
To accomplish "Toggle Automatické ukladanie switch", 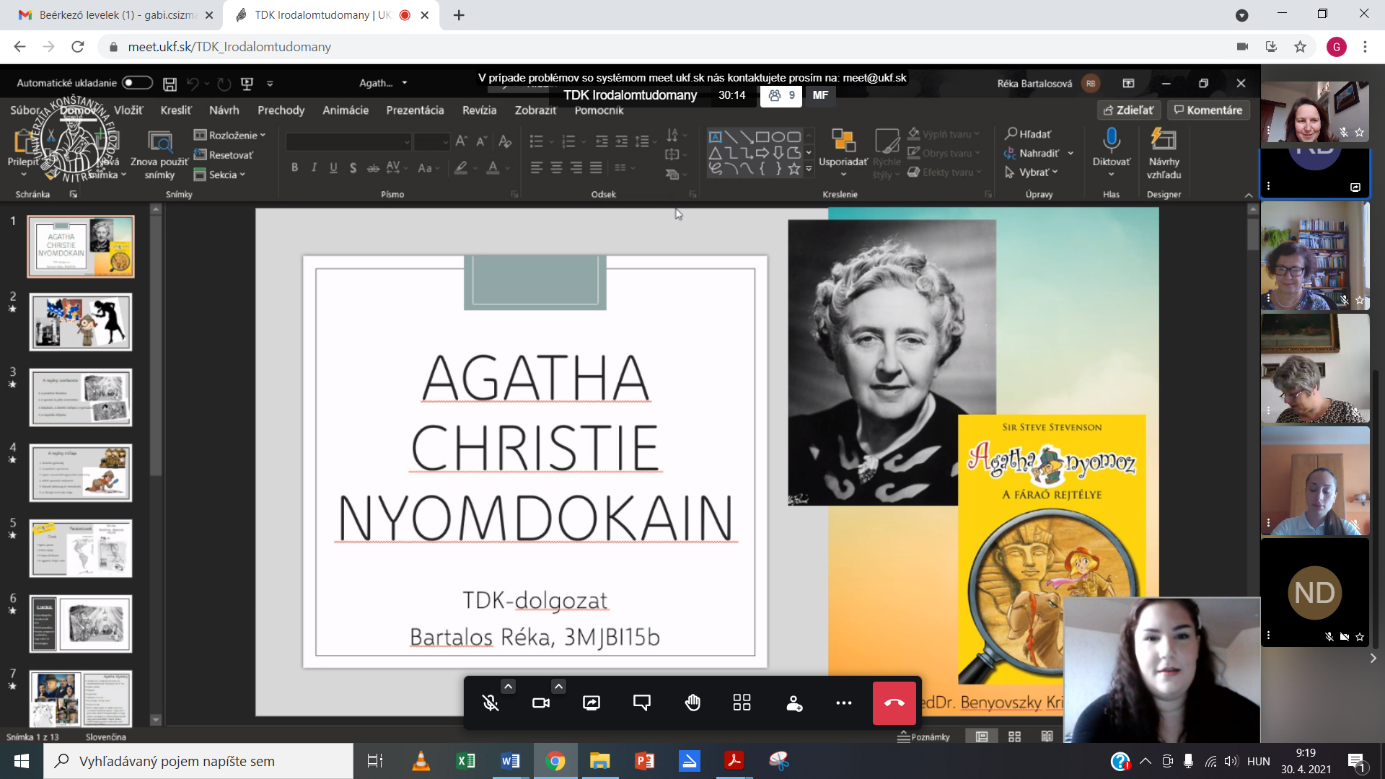I will click(x=137, y=83).
